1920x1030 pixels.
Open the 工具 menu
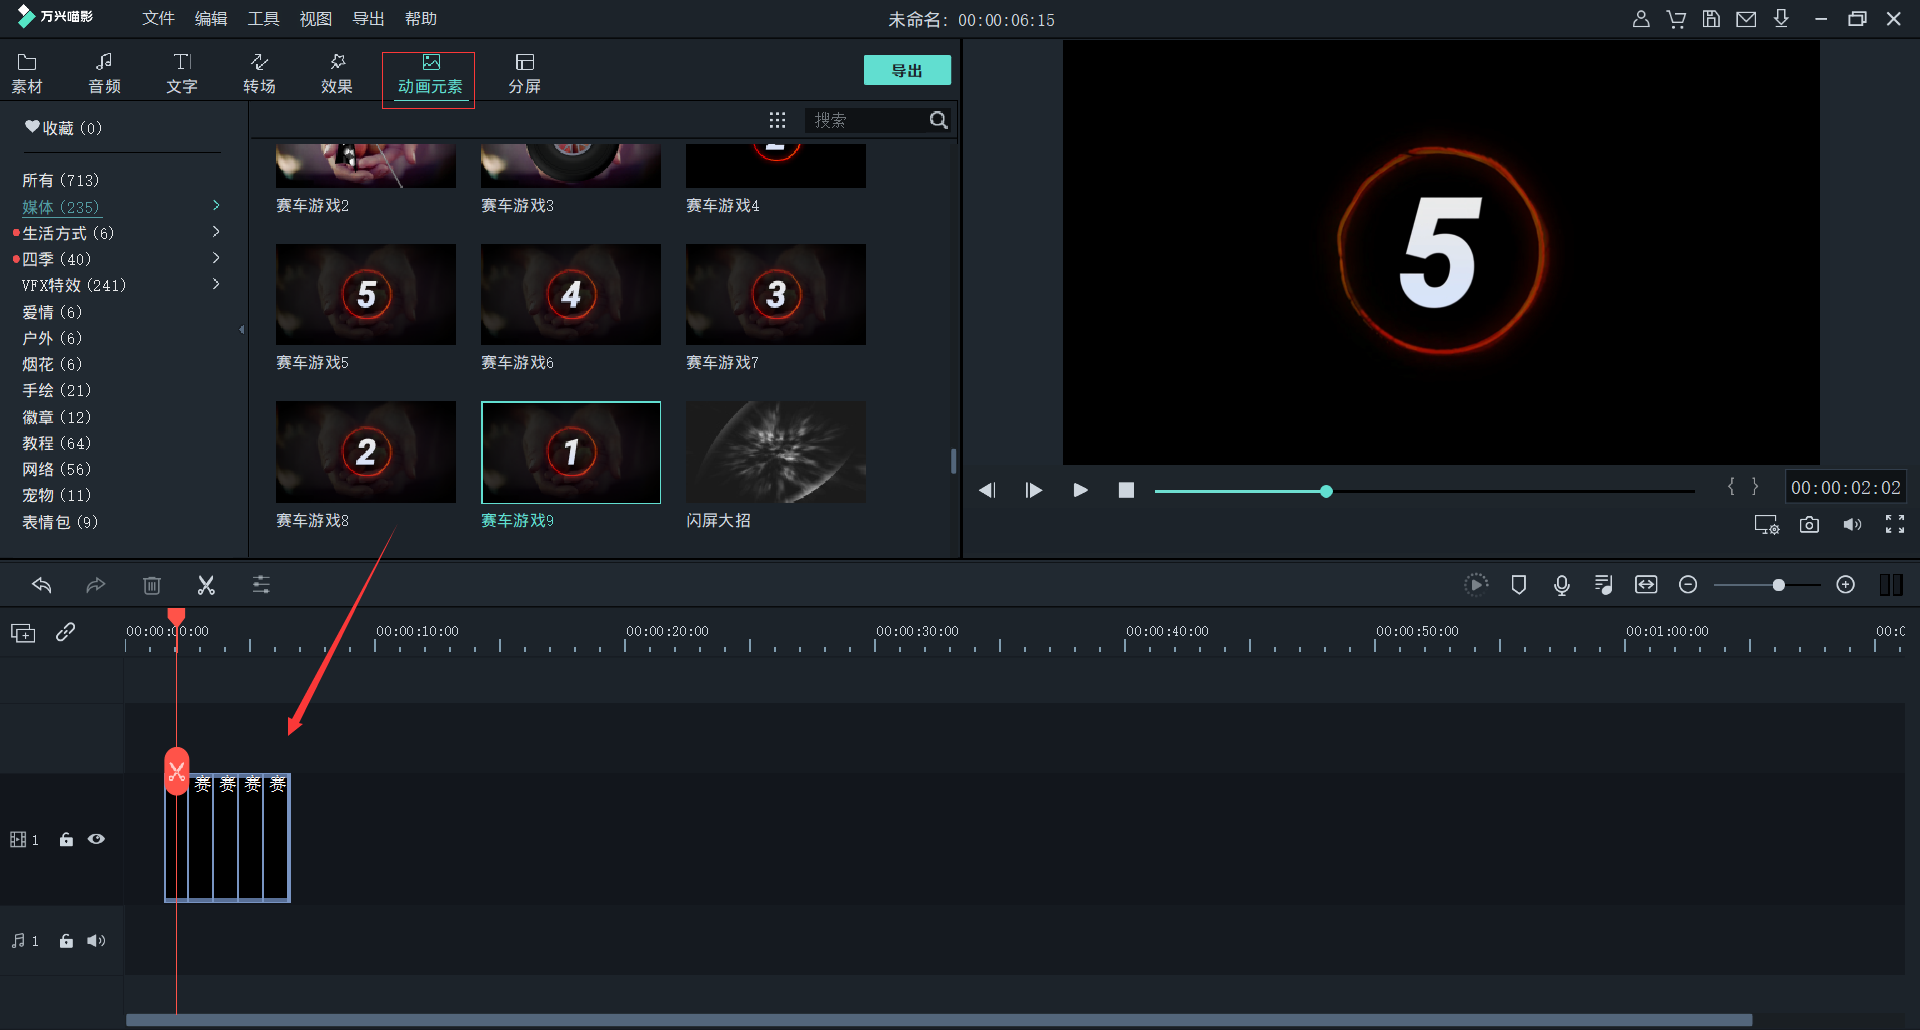(263, 19)
